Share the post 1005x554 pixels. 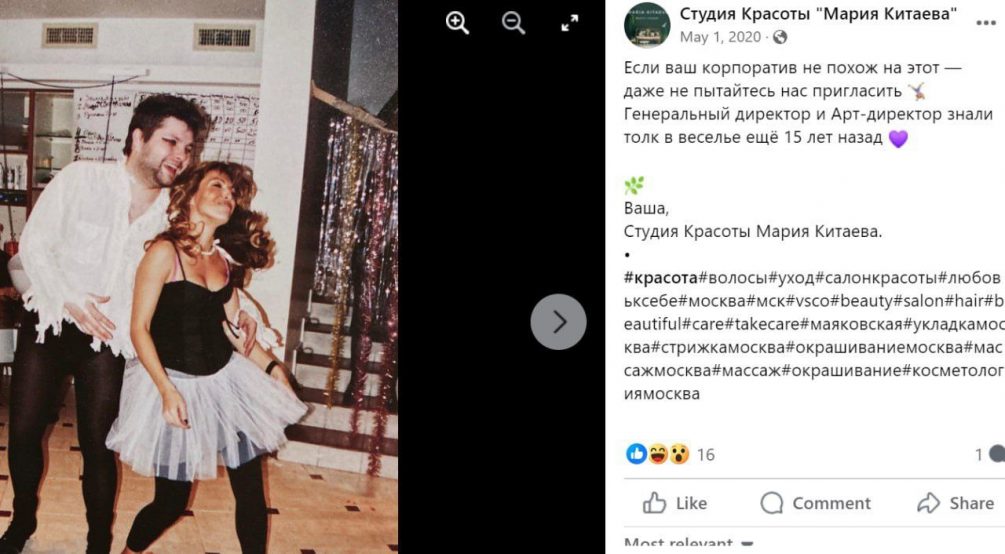click(x=955, y=503)
